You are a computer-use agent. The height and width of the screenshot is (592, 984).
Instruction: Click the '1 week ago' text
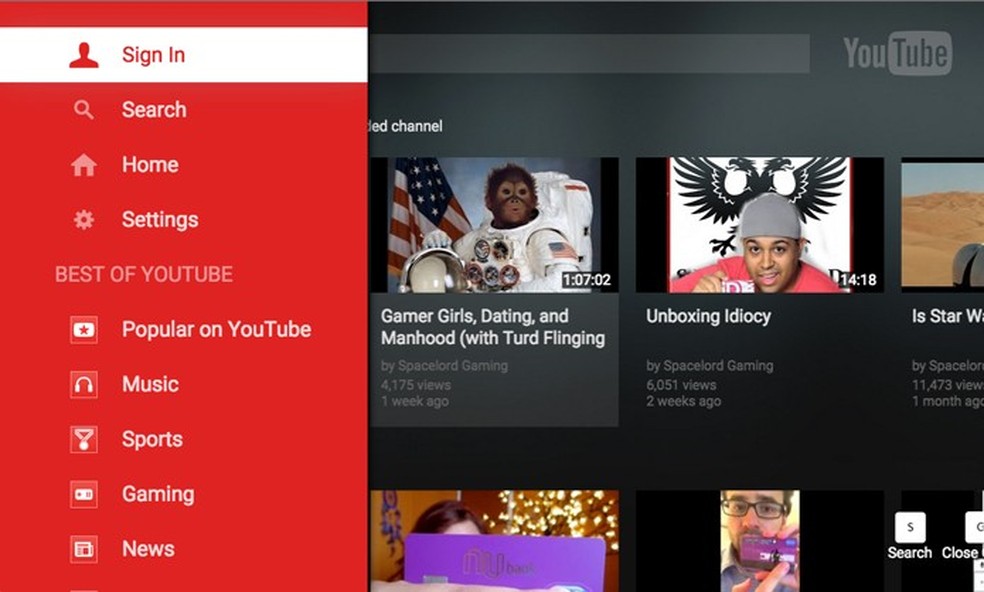(x=415, y=401)
